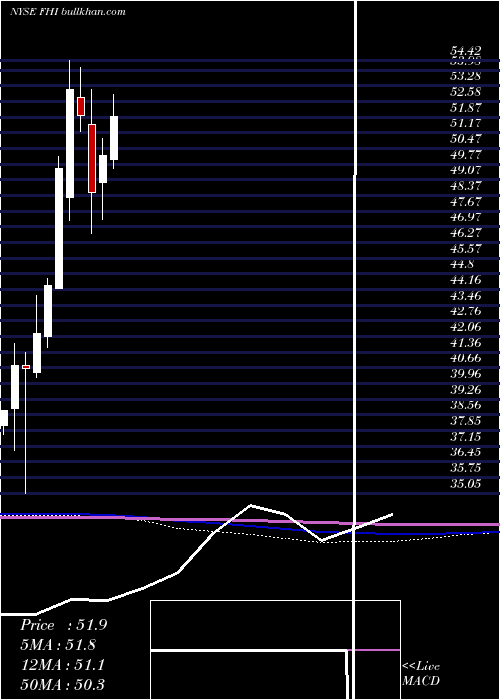Select the 51.17 price axis label
Screen dimensions: 500x700
tap(466, 123)
